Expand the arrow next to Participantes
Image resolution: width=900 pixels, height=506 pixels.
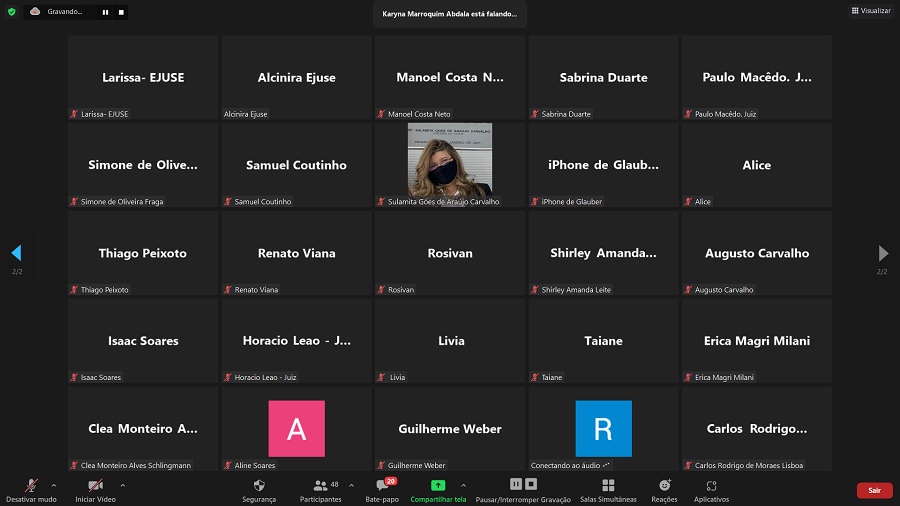351,485
